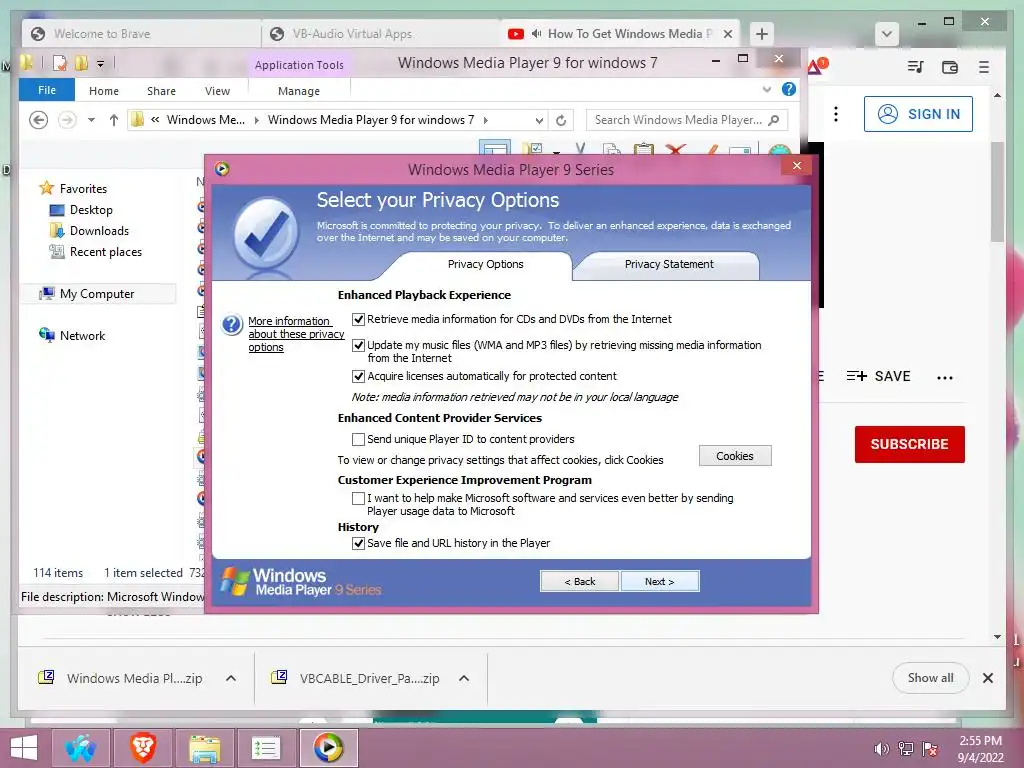Open File Explorer taskbar icon
Screen dimensions: 1024x768
(x=204, y=748)
